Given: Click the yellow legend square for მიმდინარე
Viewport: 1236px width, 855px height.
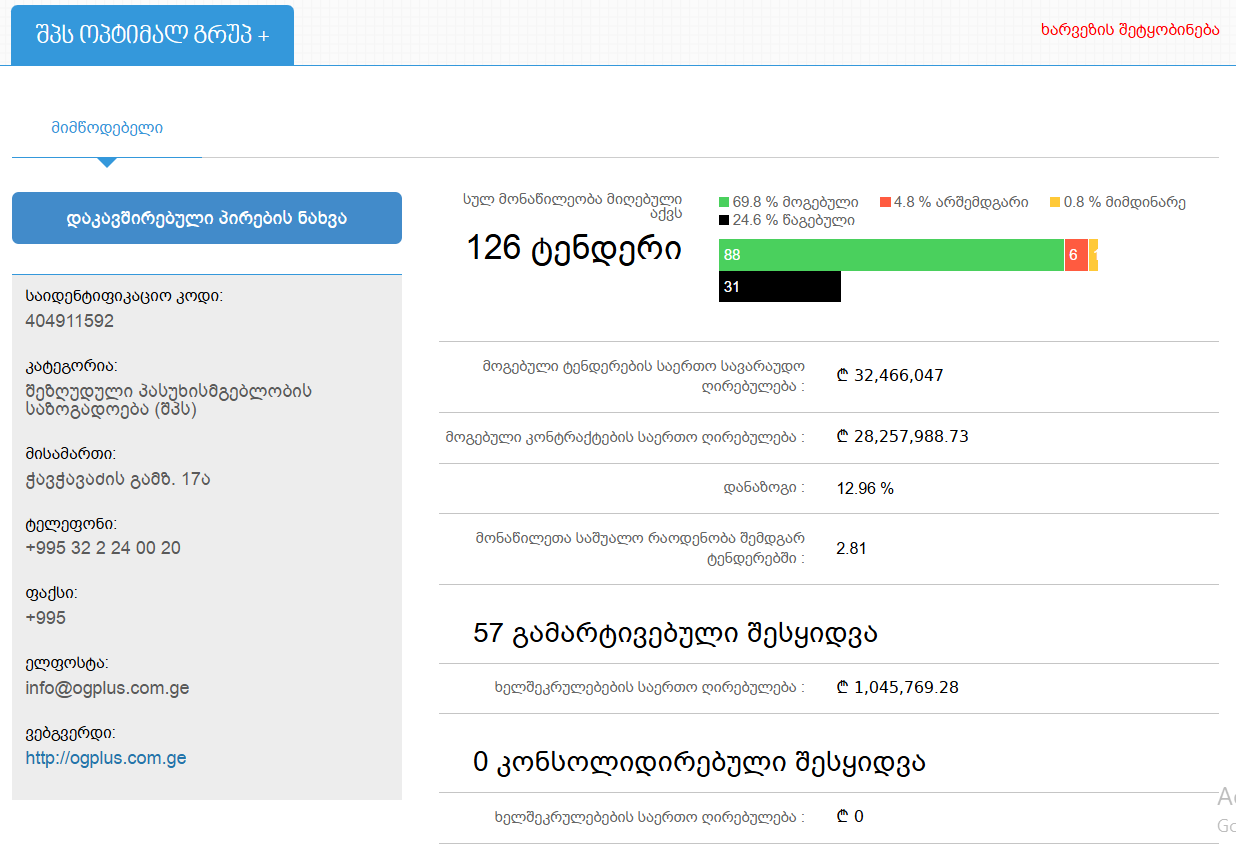Looking at the screenshot, I should 1054,202.
